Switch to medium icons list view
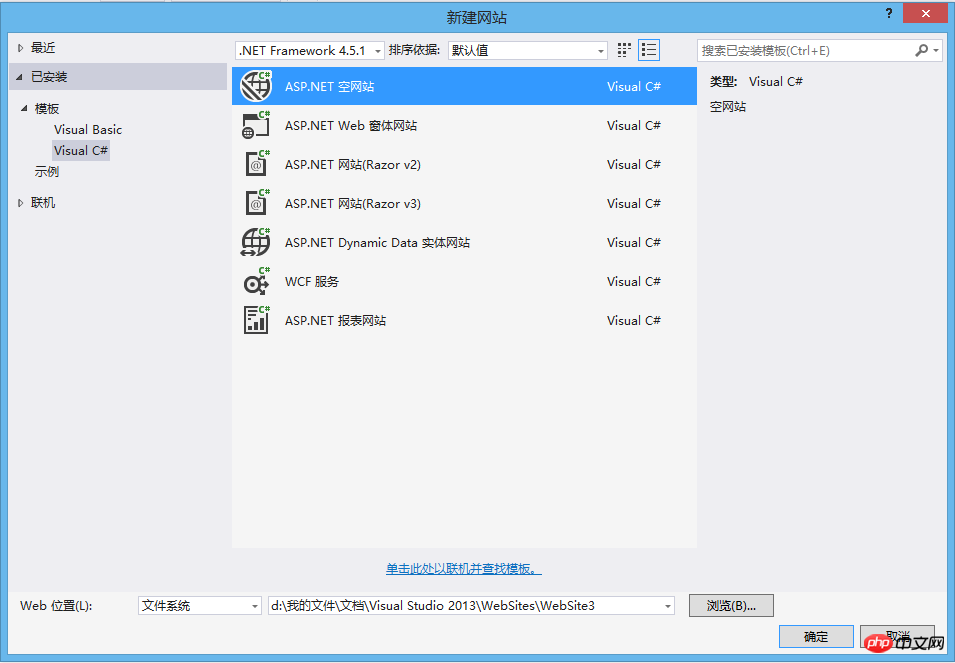 click(x=649, y=51)
